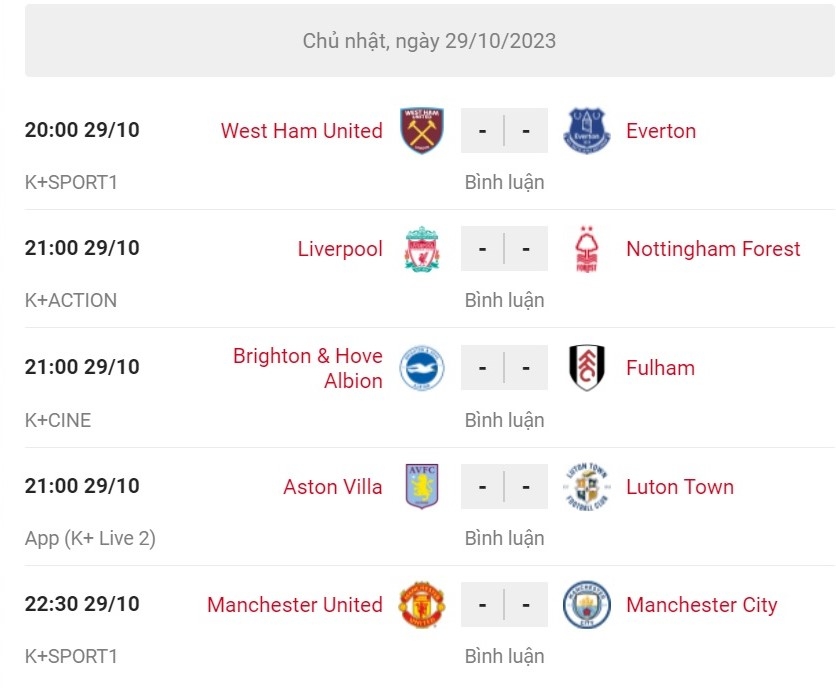The image size is (836, 688).
Task: Open the Liverpool crest logo
Action: coord(422,249)
